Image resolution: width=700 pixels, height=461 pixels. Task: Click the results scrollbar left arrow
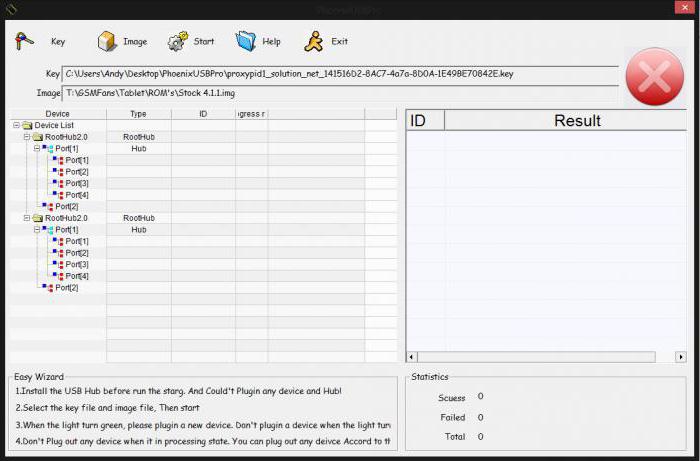tap(411, 357)
